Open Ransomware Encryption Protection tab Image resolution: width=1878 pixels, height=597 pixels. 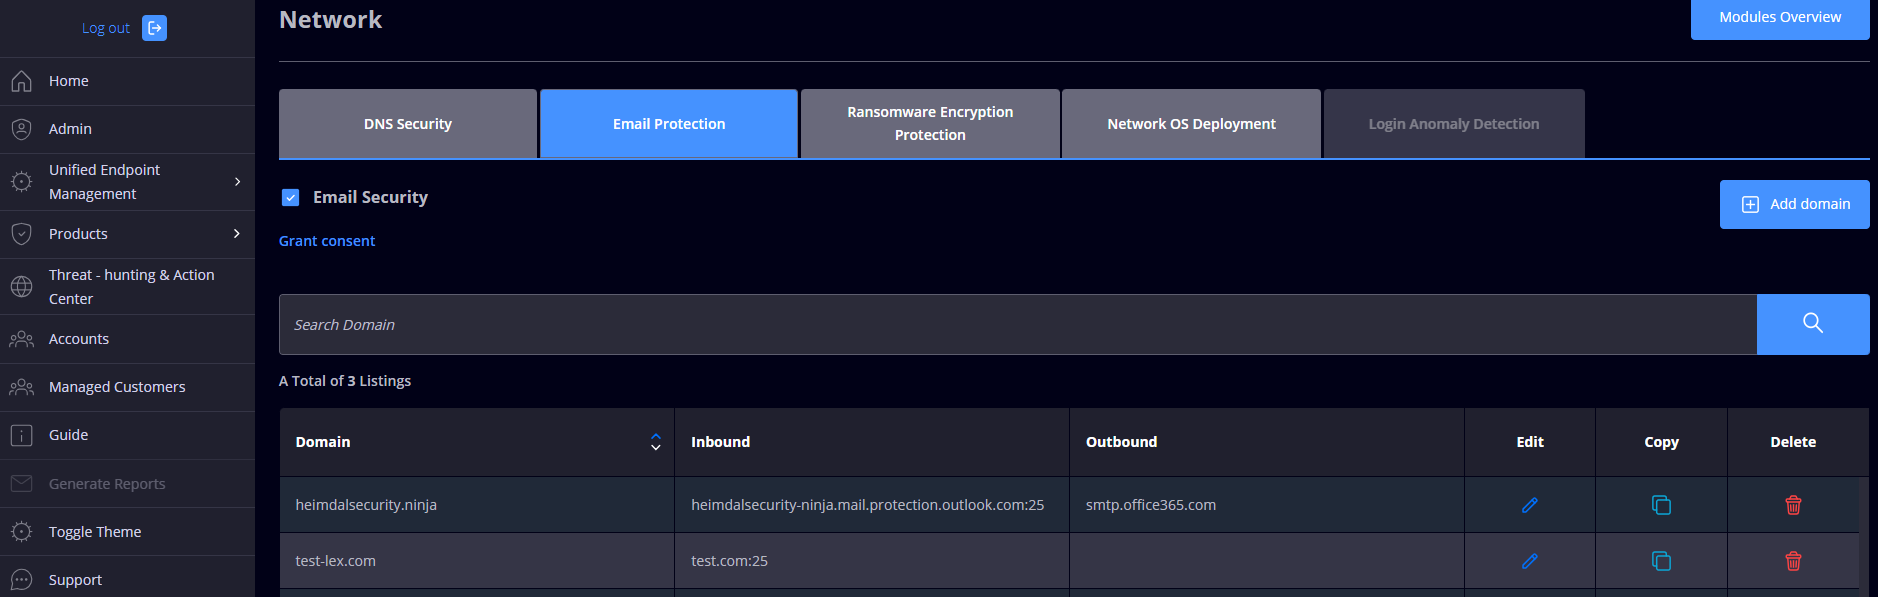pos(930,124)
